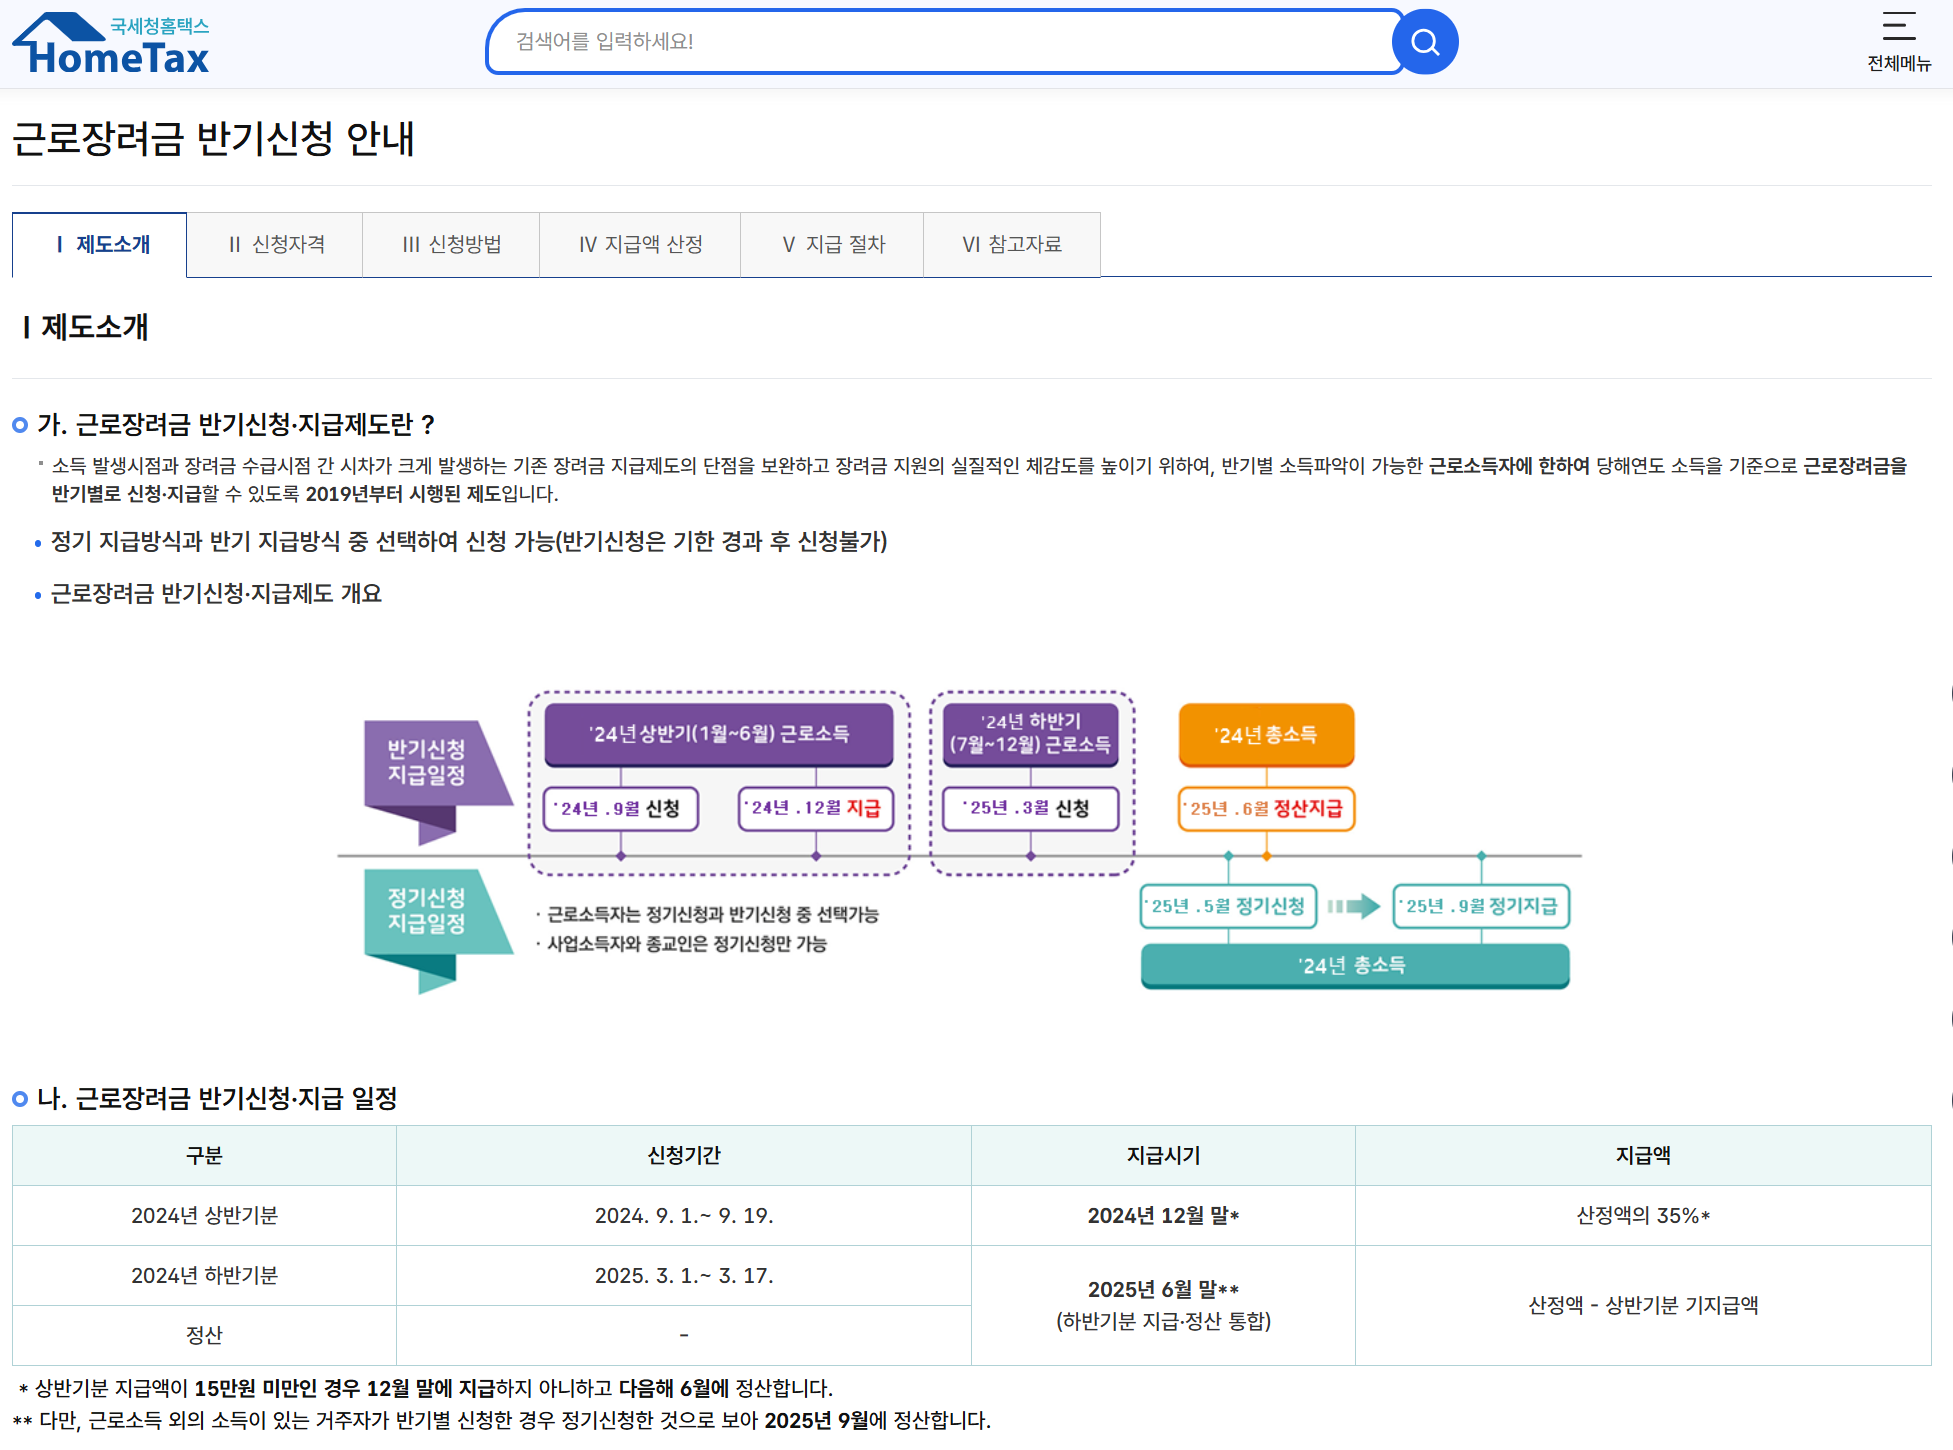Click the blue search magnifier button

(x=1425, y=42)
